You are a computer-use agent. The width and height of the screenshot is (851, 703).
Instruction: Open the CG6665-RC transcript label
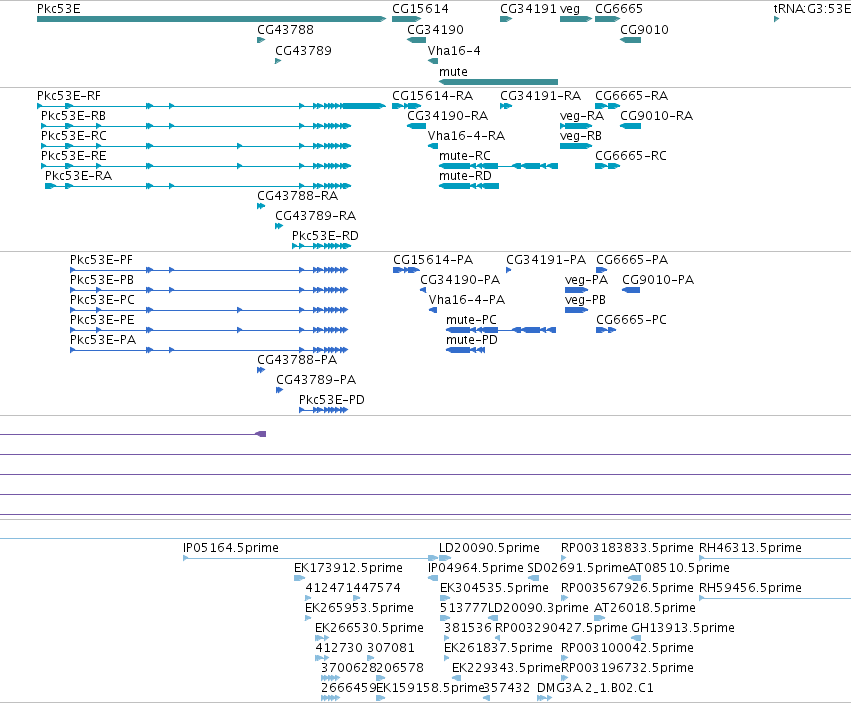631,156
